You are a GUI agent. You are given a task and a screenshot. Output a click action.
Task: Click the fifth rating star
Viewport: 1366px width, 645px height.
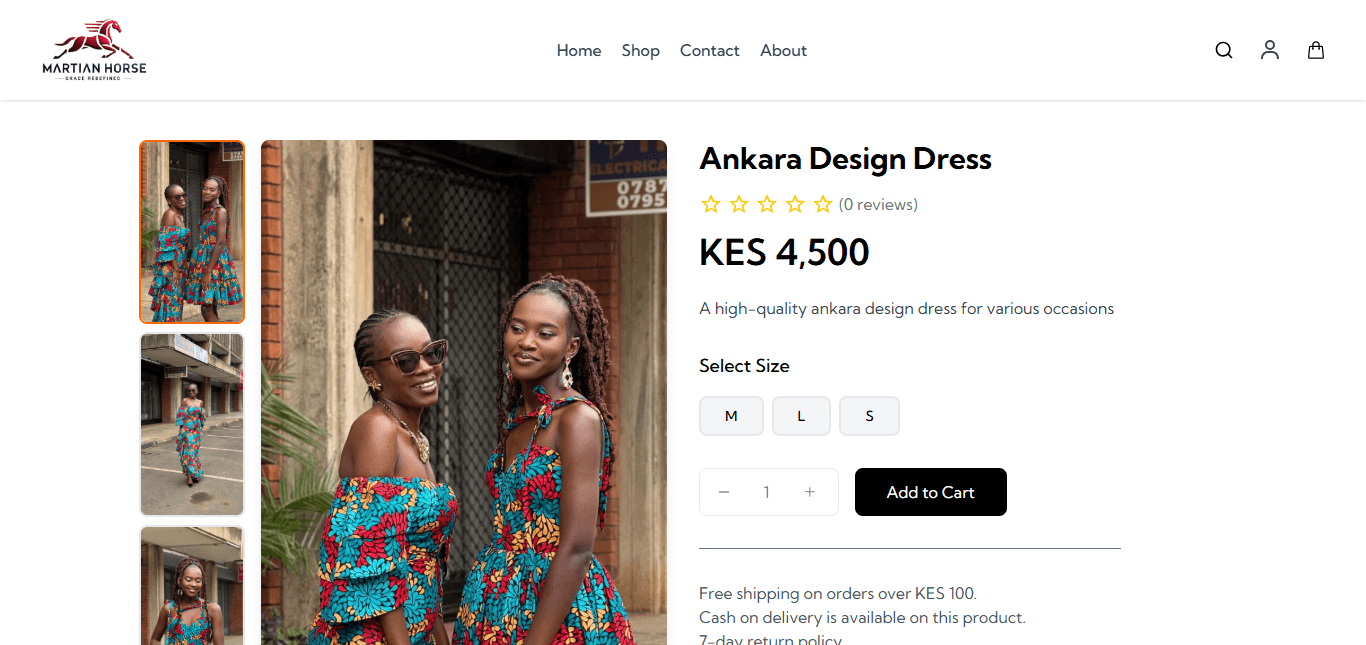click(x=823, y=205)
